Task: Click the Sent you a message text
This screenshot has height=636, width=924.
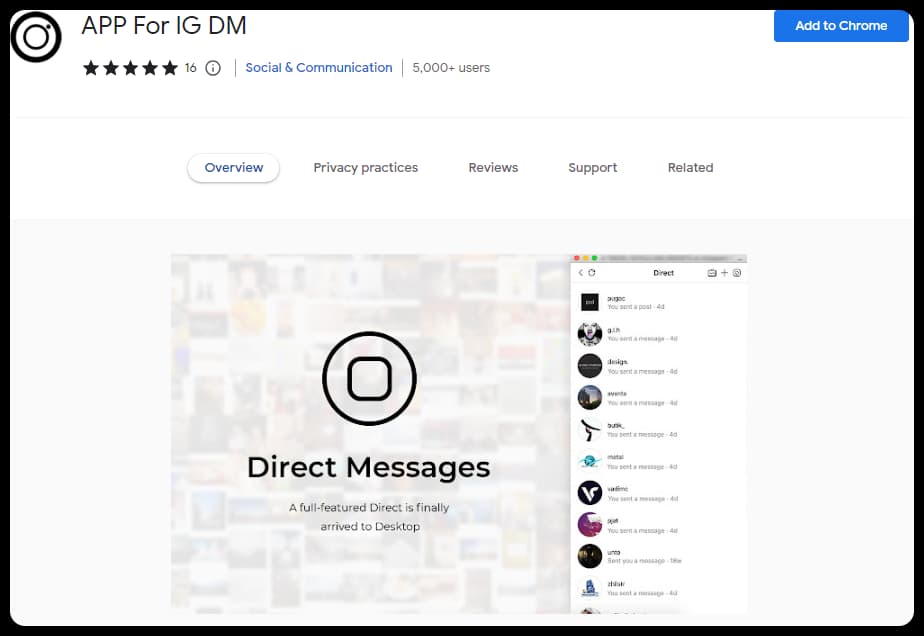Action: (x=644, y=561)
